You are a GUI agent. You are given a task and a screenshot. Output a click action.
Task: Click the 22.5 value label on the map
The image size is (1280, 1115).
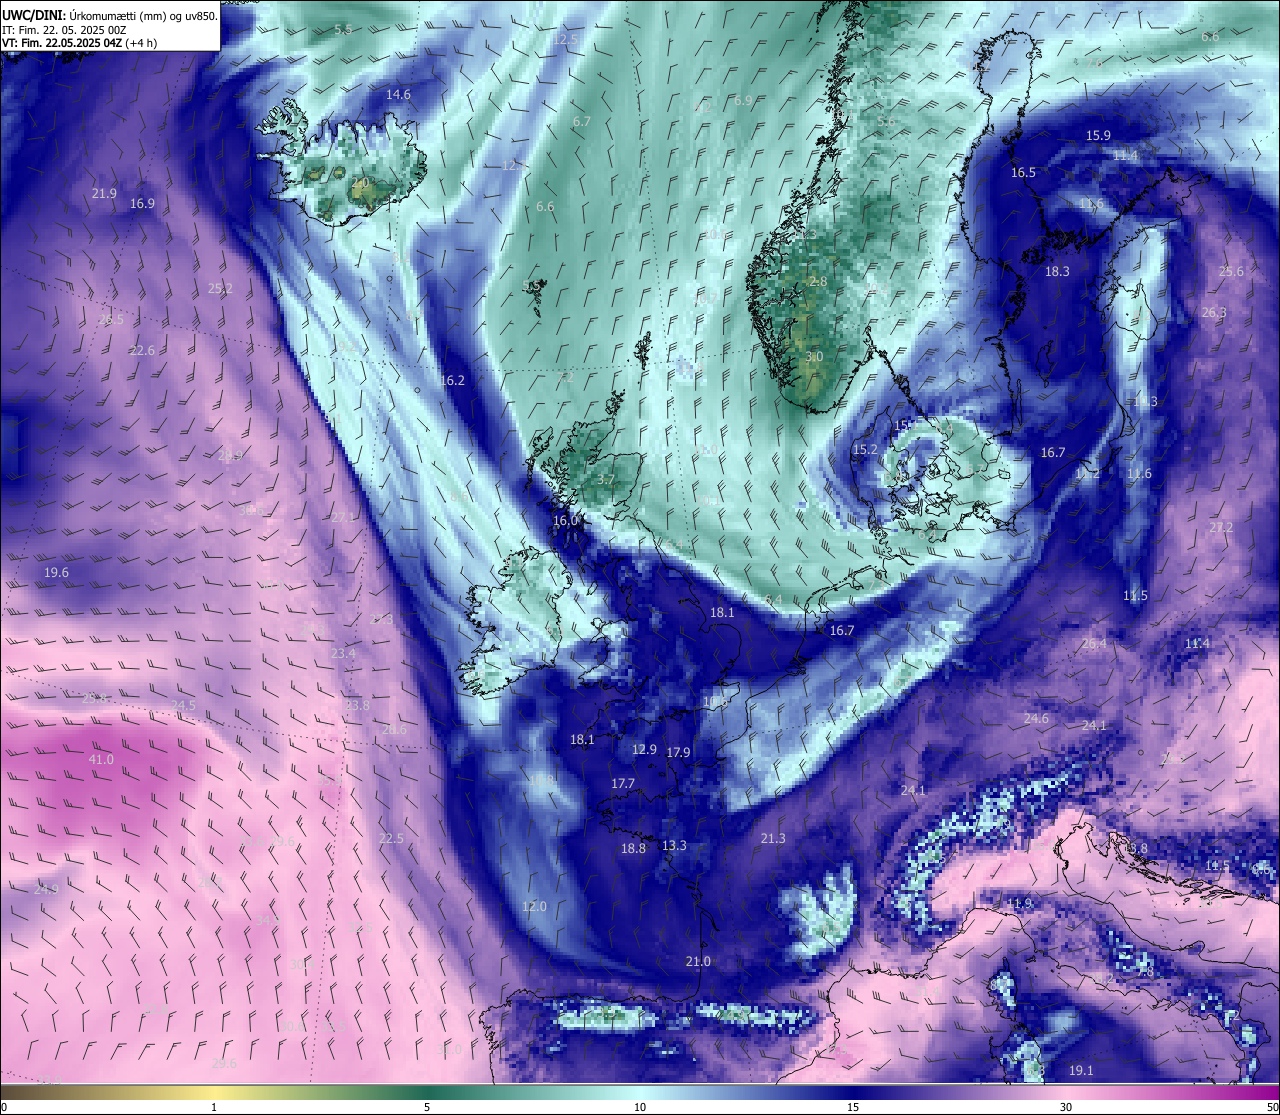click(391, 839)
